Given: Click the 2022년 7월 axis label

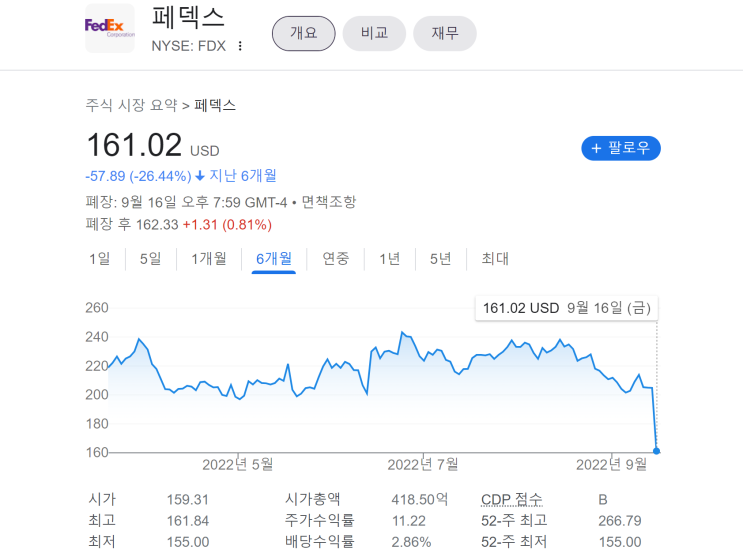Looking at the screenshot, I should [423, 465].
